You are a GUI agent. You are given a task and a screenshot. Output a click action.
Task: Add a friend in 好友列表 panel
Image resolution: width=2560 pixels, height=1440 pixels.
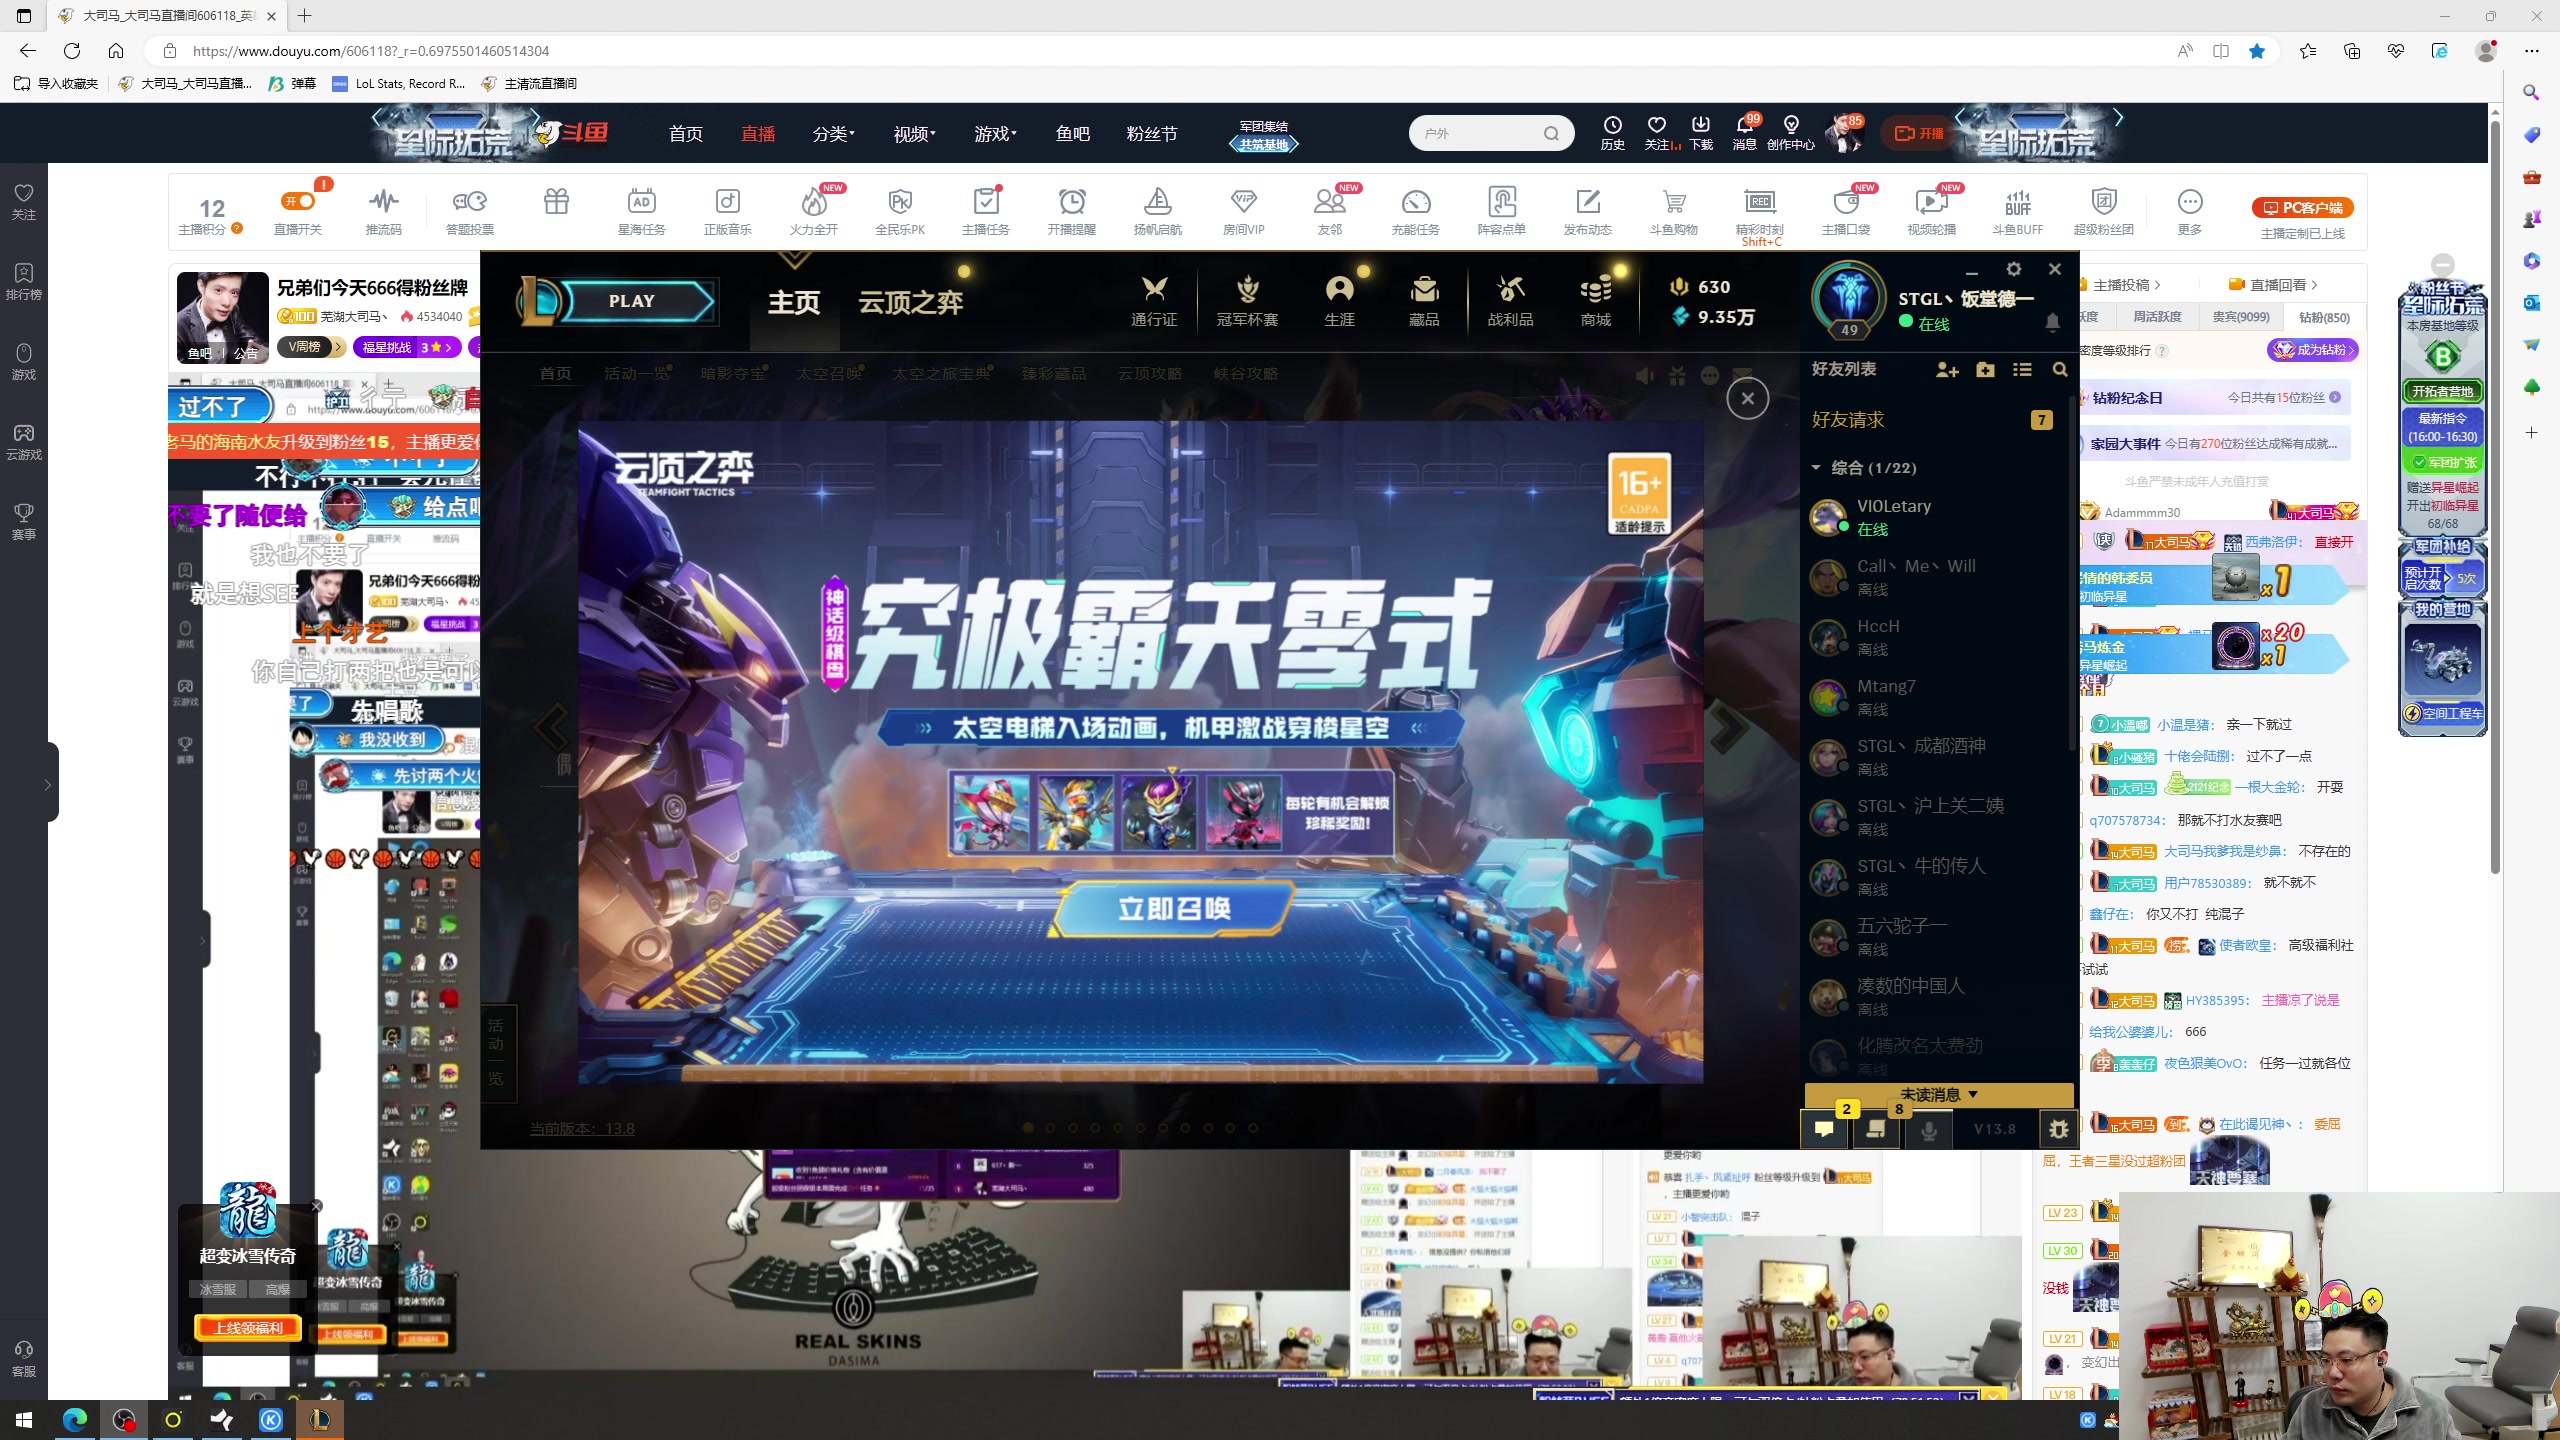pos(1946,370)
